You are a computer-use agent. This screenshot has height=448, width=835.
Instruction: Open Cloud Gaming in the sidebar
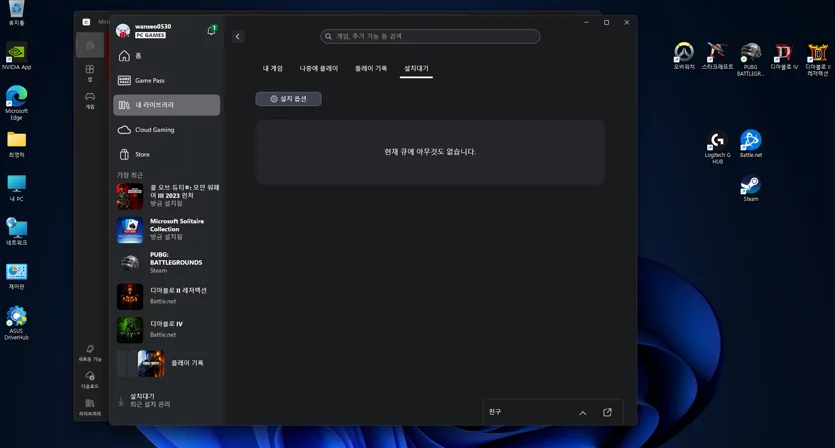click(x=166, y=129)
